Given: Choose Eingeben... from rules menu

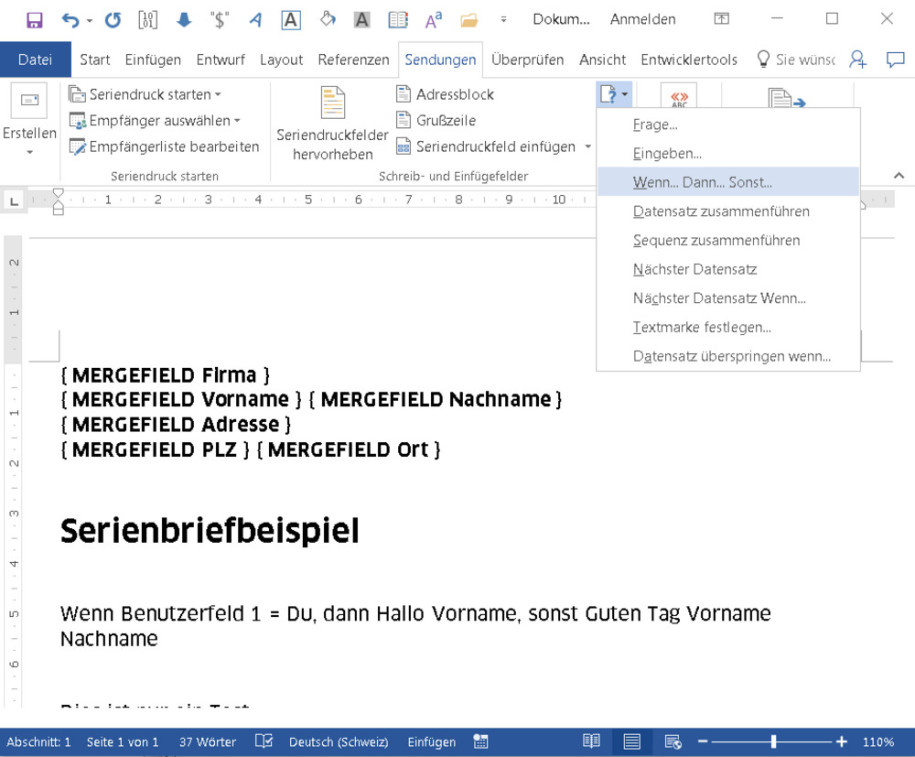Looking at the screenshot, I should [x=728, y=154].
